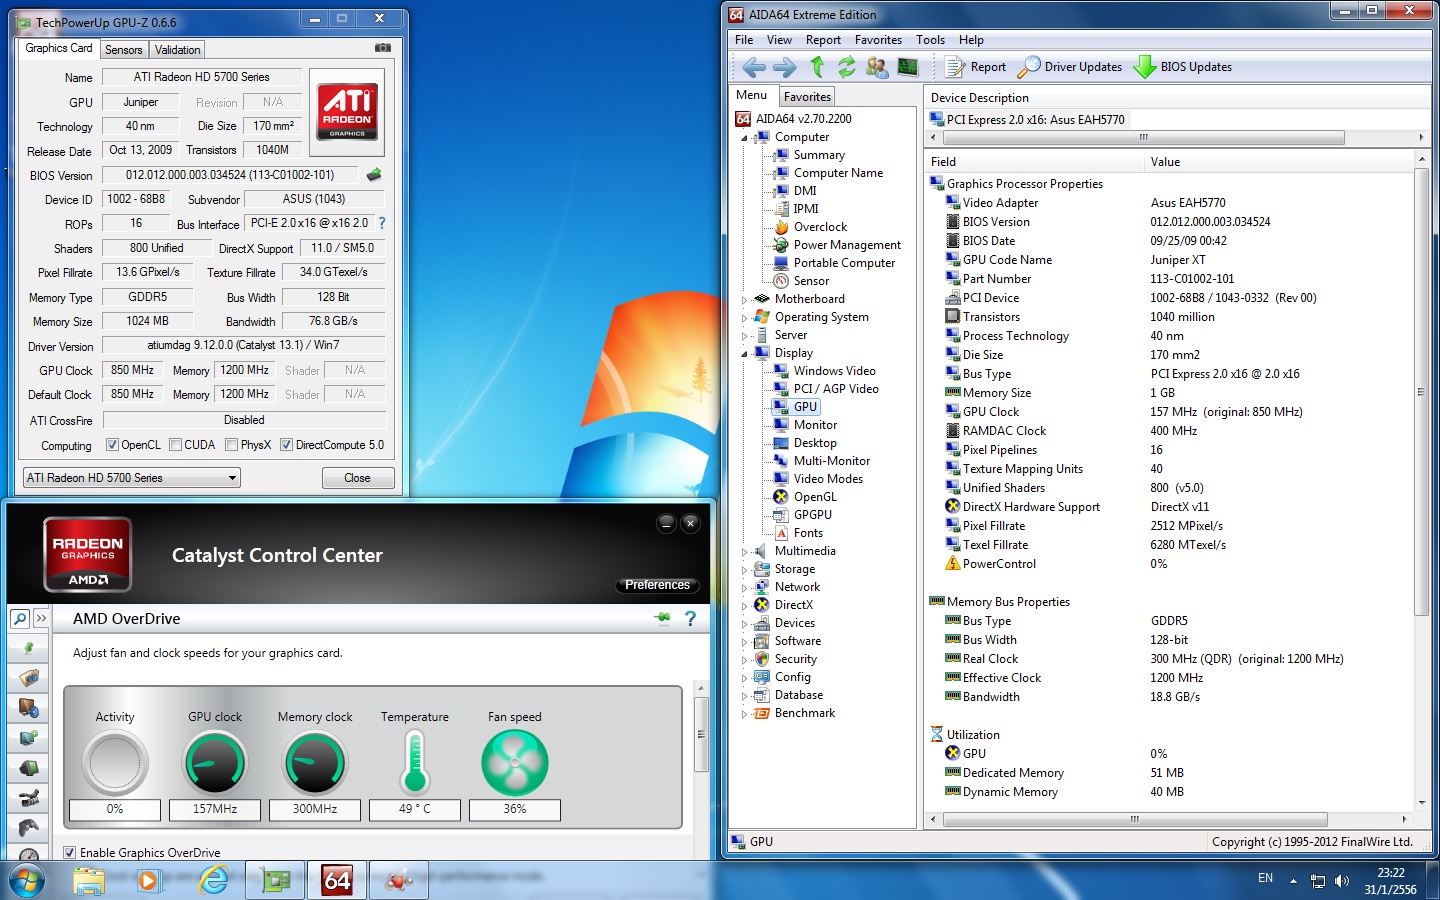Click the Preferences button in Catalyst Control Center

click(657, 585)
